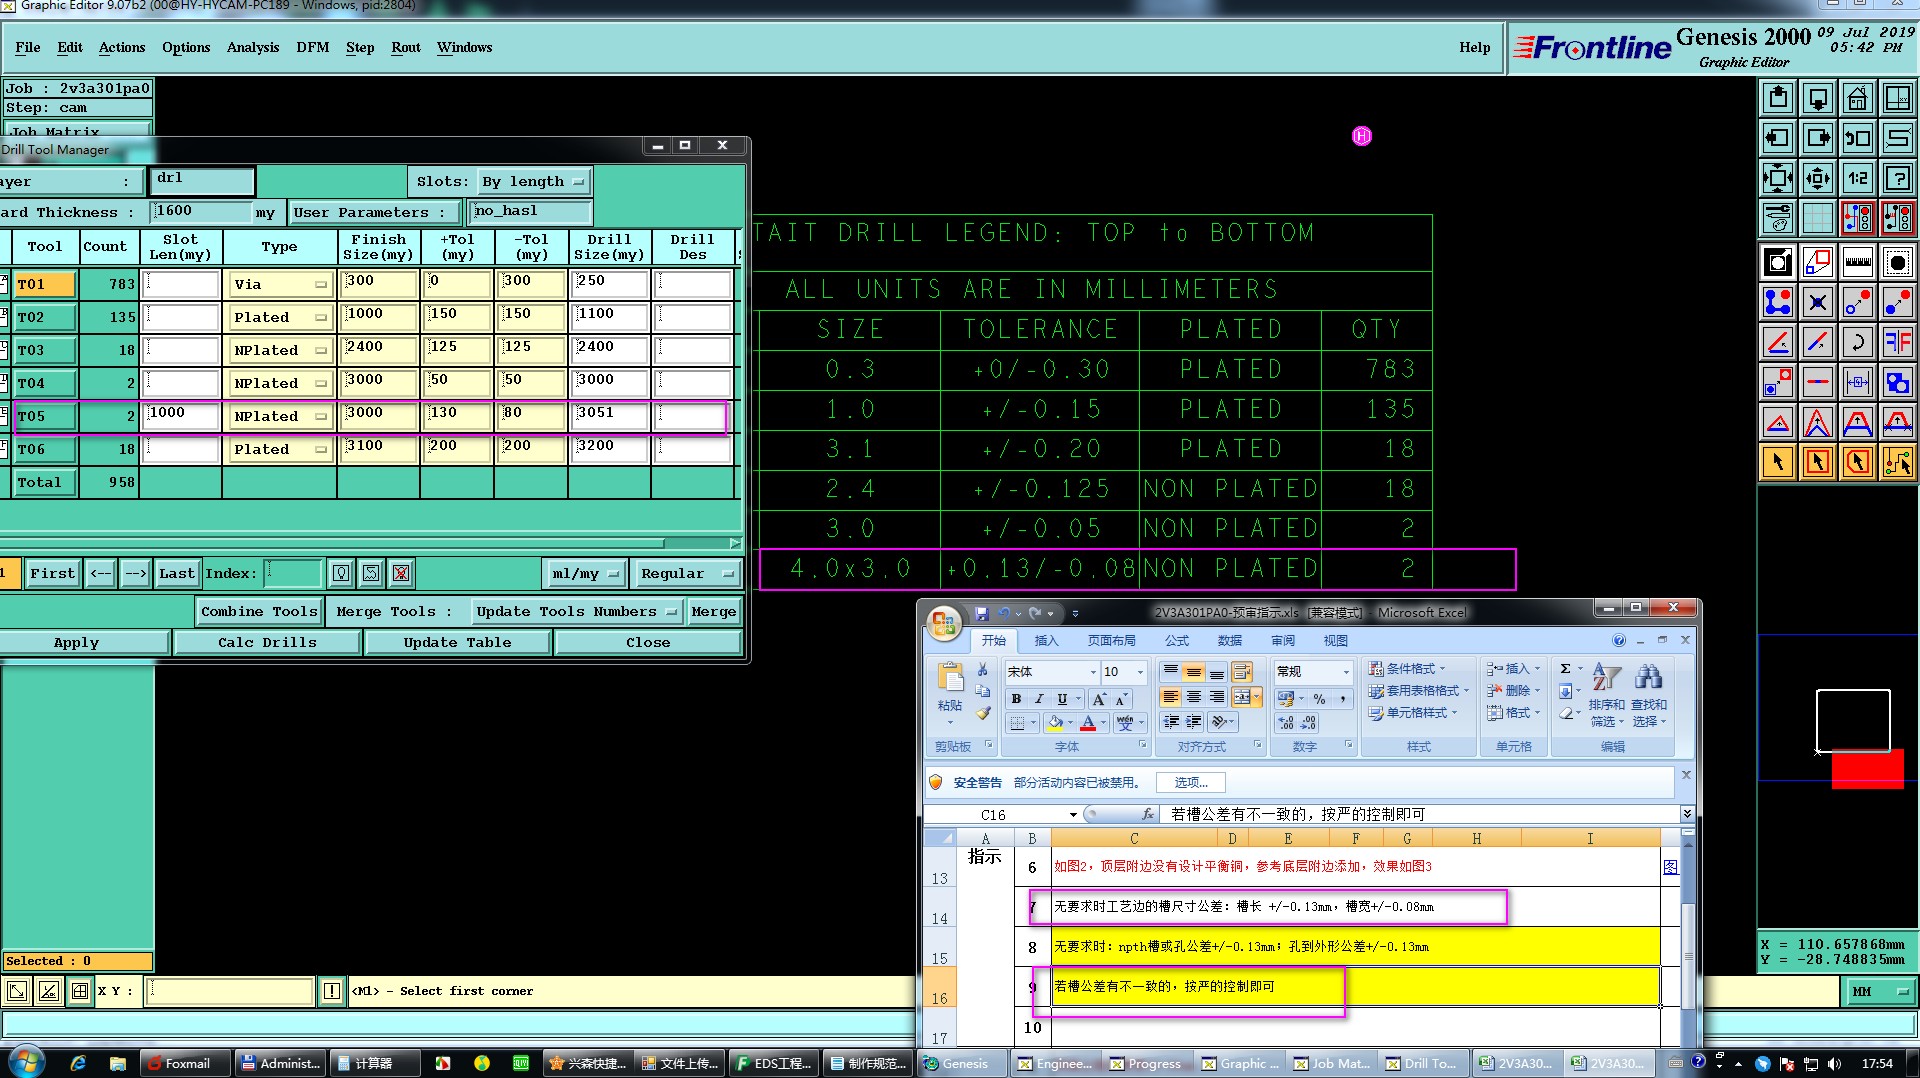Toggle Underline formatting in Excel
1920x1078 pixels.
click(1062, 699)
